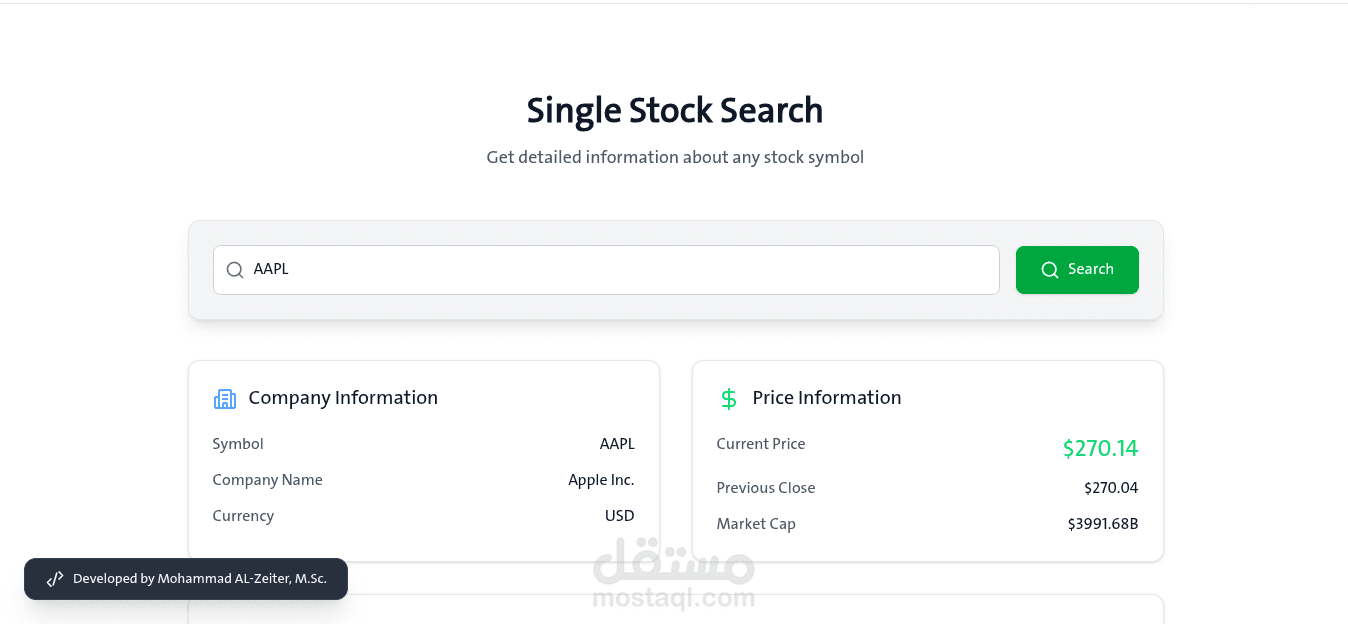Click the Current Price label text
Screen dimensions: 1348x624
[x=760, y=444]
